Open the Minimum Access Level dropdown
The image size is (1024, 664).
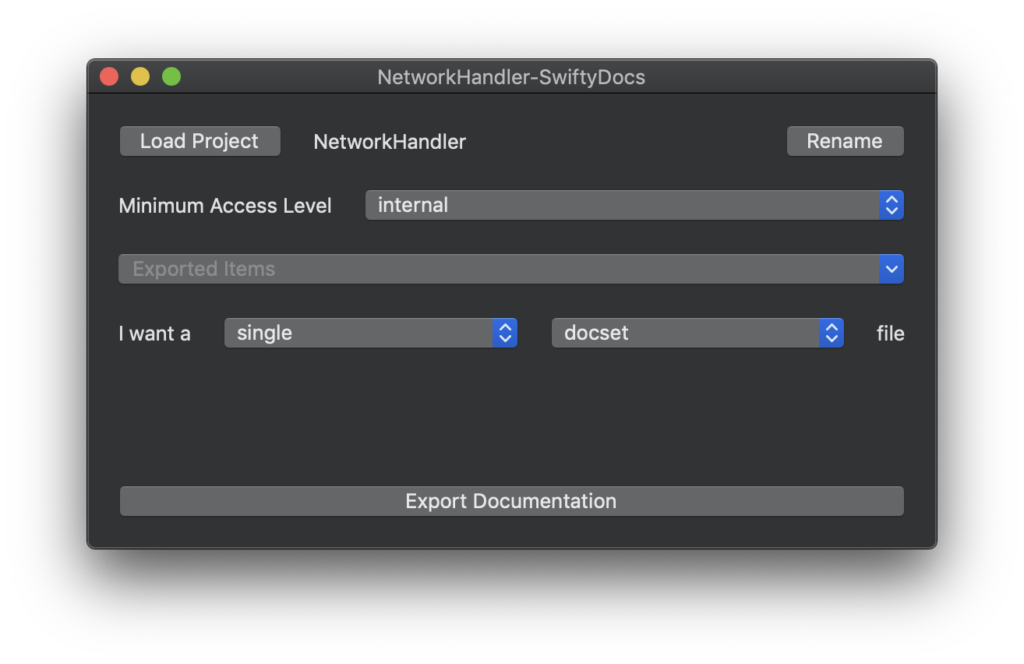pyautogui.click(x=634, y=205)
